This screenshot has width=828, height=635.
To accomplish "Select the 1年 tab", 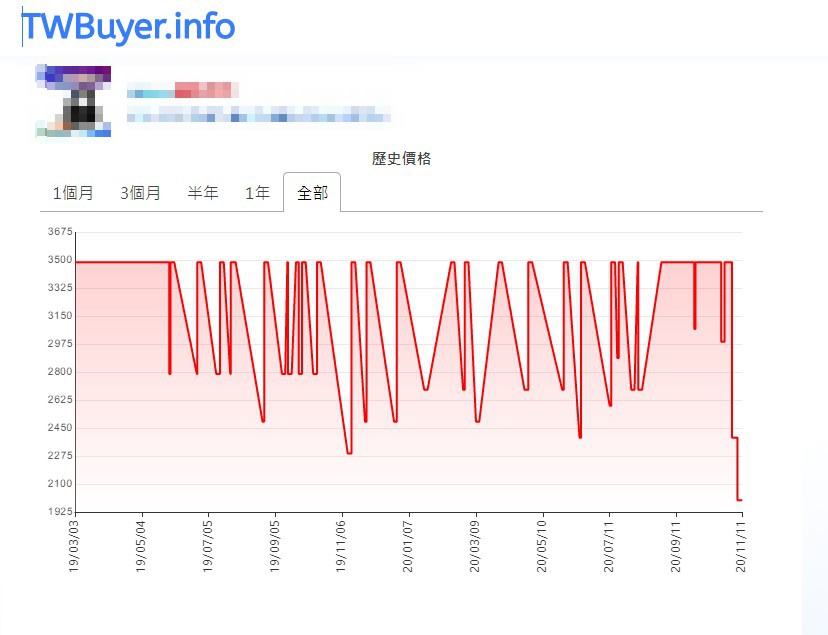I will 257,193.
